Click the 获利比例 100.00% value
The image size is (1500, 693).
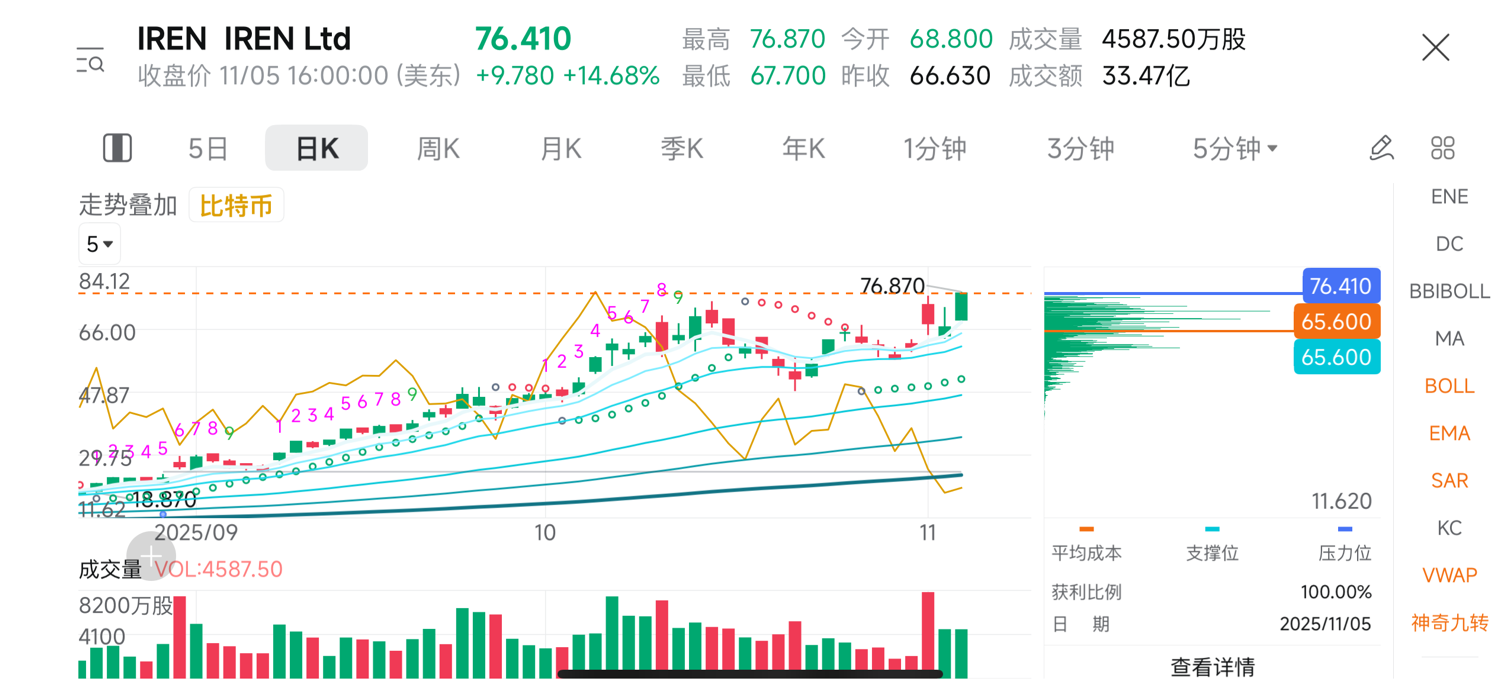click(1336, 592)
